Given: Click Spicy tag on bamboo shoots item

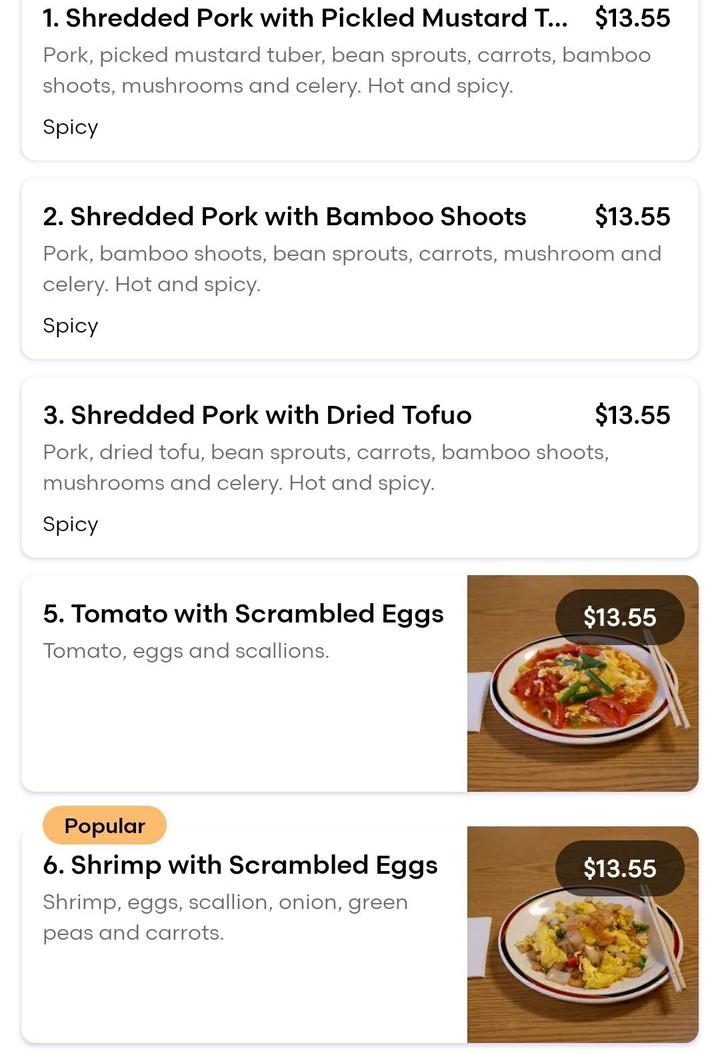Looking at the screenshot, I should click(70, 326).
